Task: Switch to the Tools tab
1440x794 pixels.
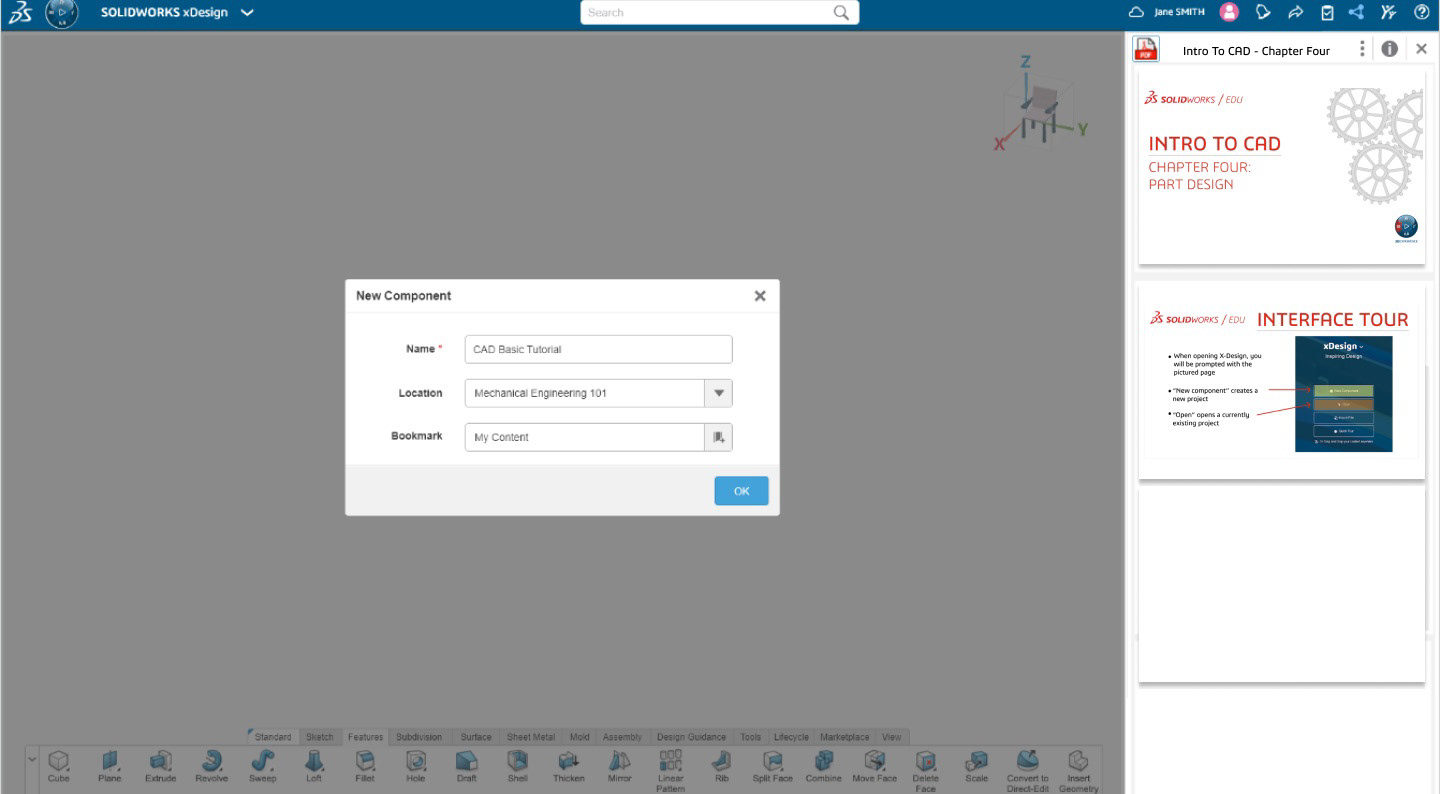Action: [x=750, y=737]
